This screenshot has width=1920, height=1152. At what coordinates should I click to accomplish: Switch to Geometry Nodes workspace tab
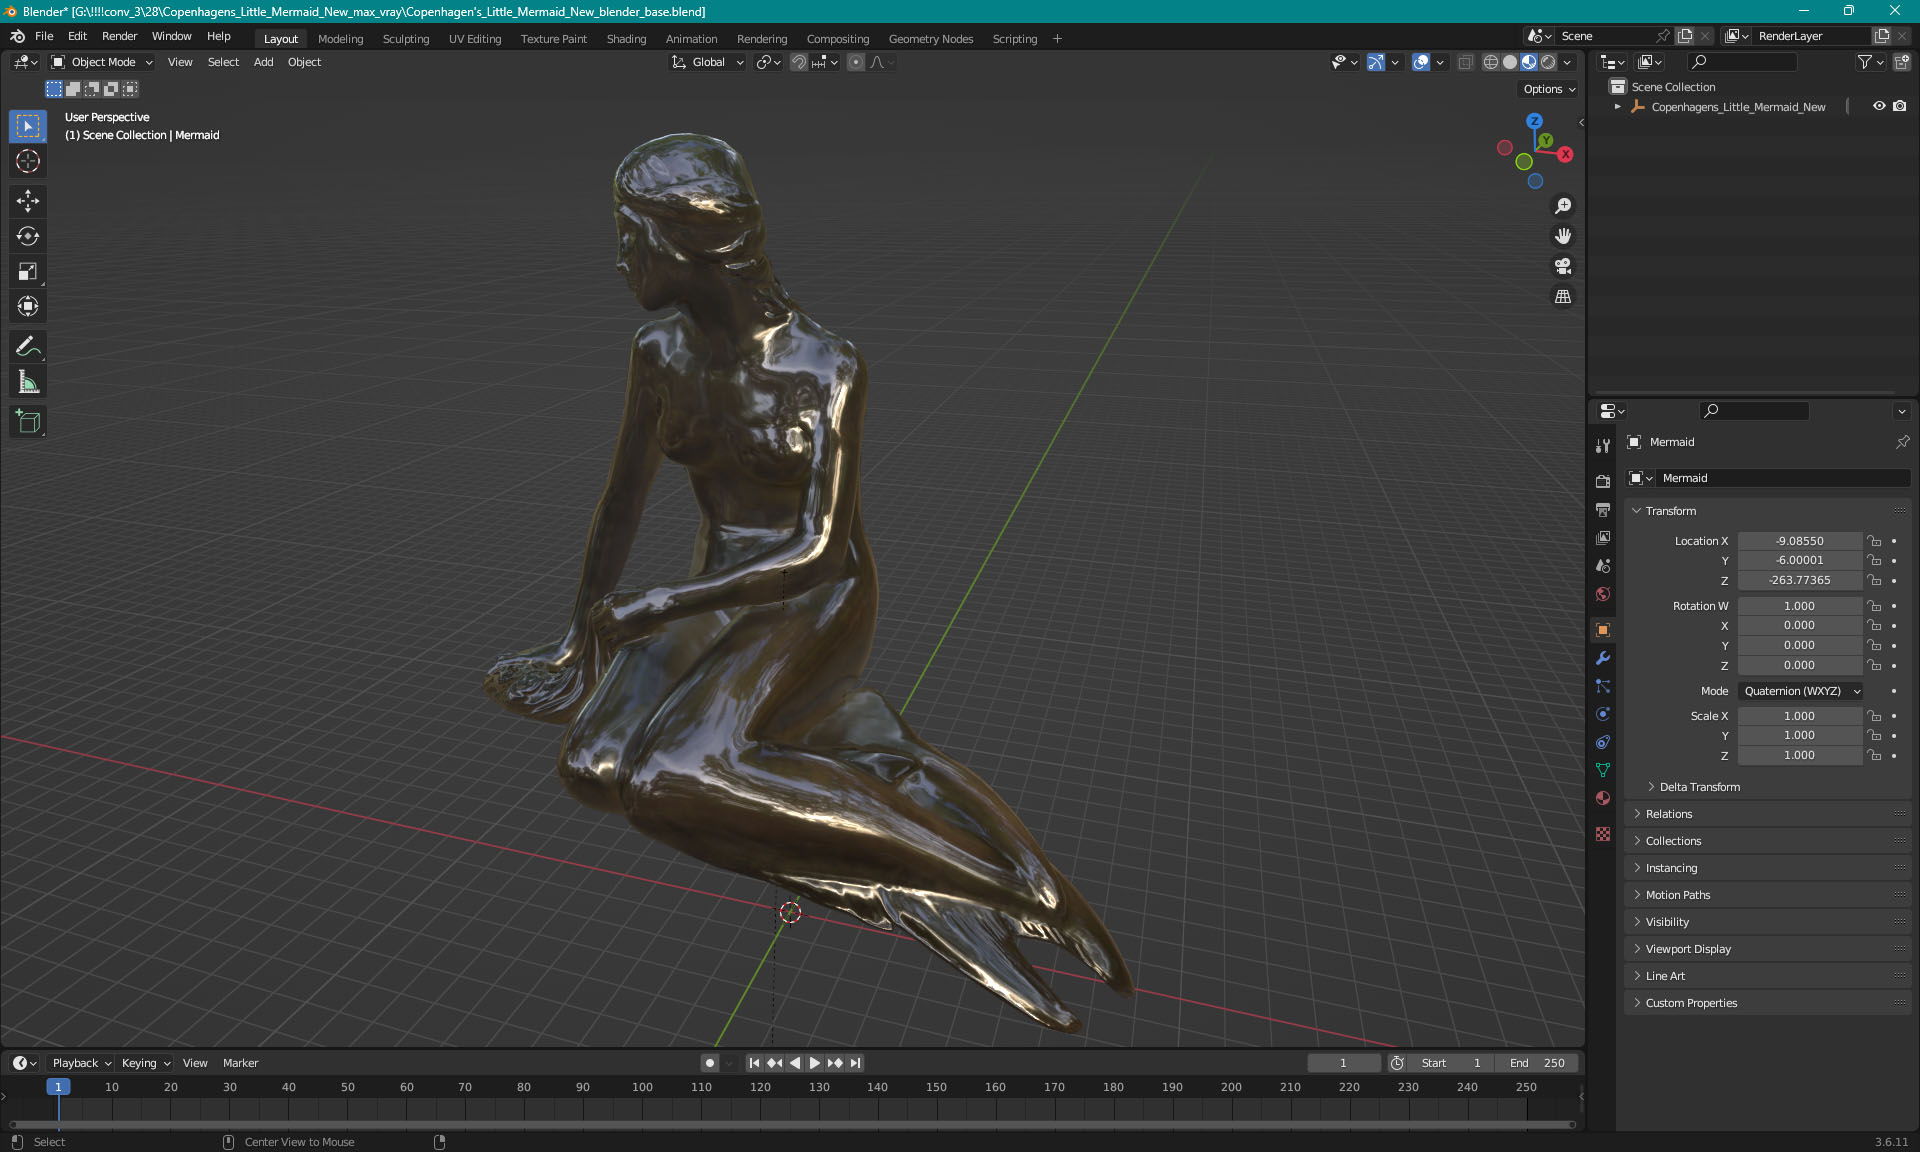click(x=930, y=39)
